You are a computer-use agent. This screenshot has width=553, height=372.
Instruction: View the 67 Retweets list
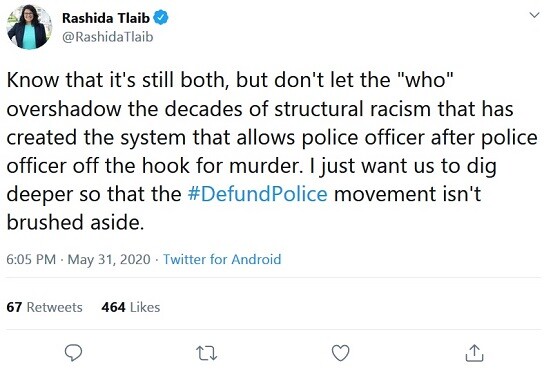point(44,307)
